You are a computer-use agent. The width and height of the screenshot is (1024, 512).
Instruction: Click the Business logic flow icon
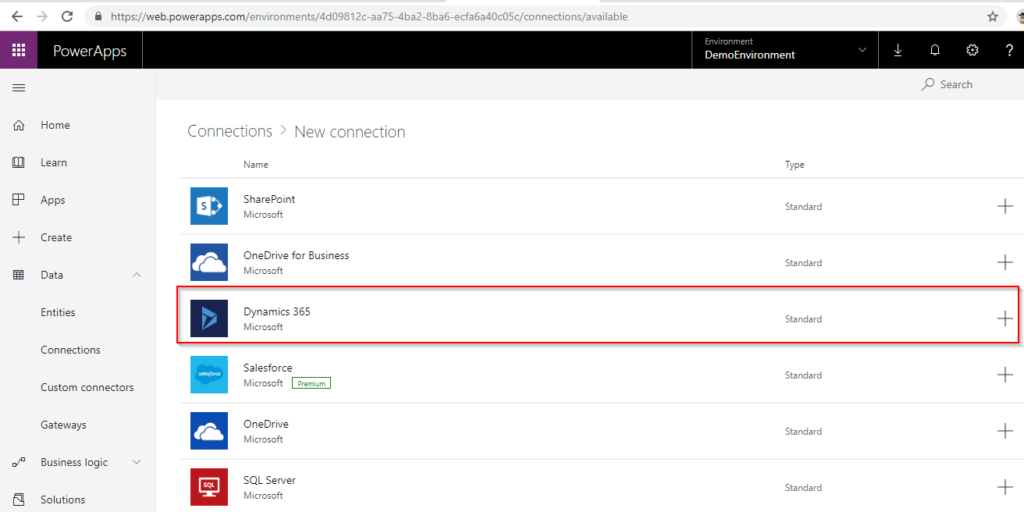tap(18, 462)
